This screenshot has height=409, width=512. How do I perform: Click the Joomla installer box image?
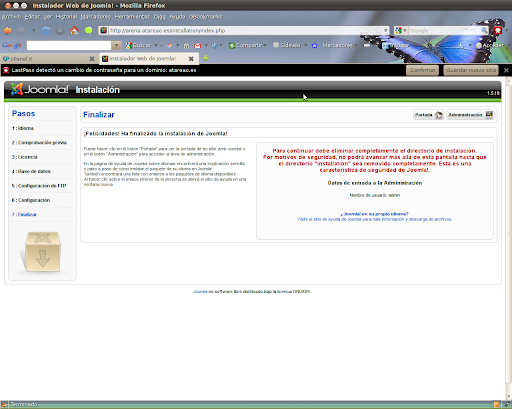point(42,252)
